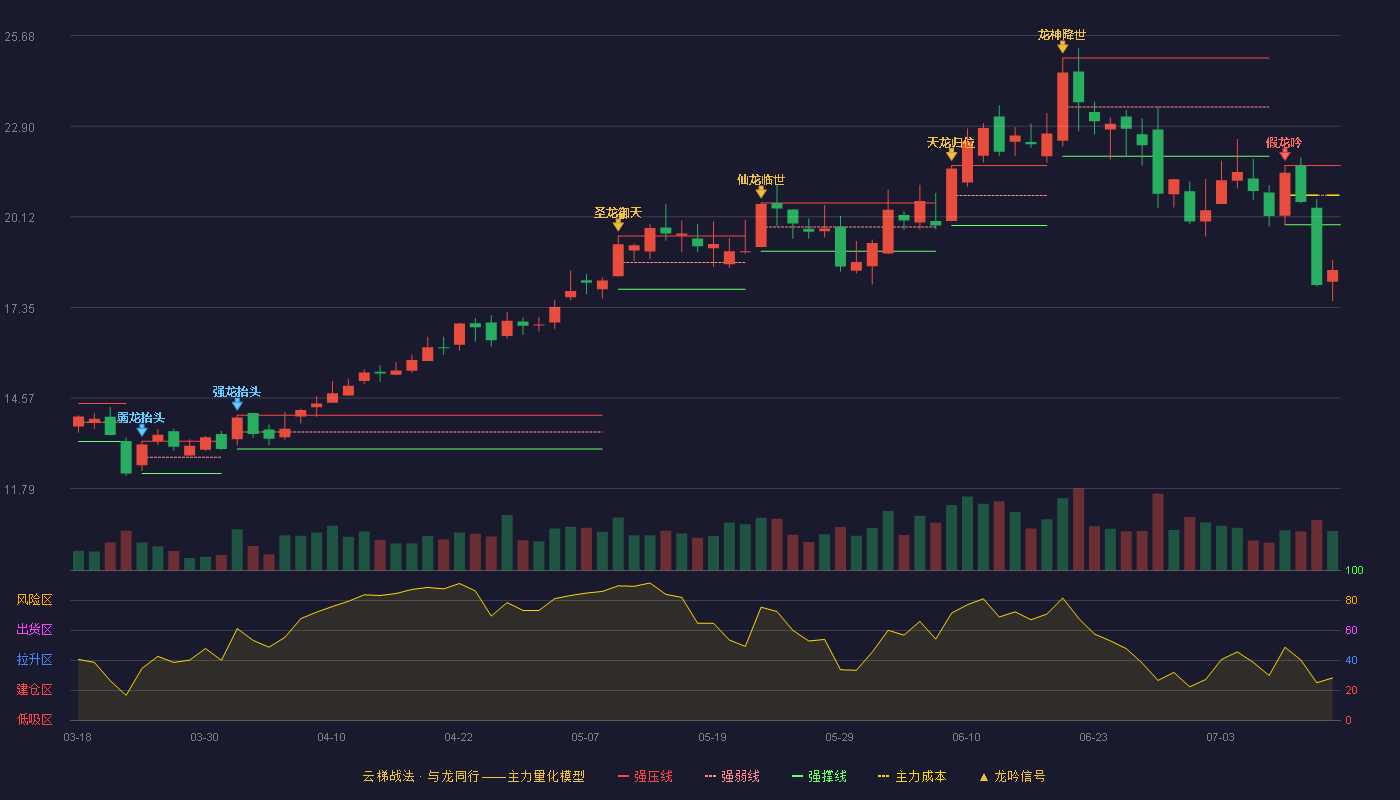Toggle the 龙吟信号 legend item
Image resolution: width=1400 pixels, height=800 pixels.
point(1012,776)
